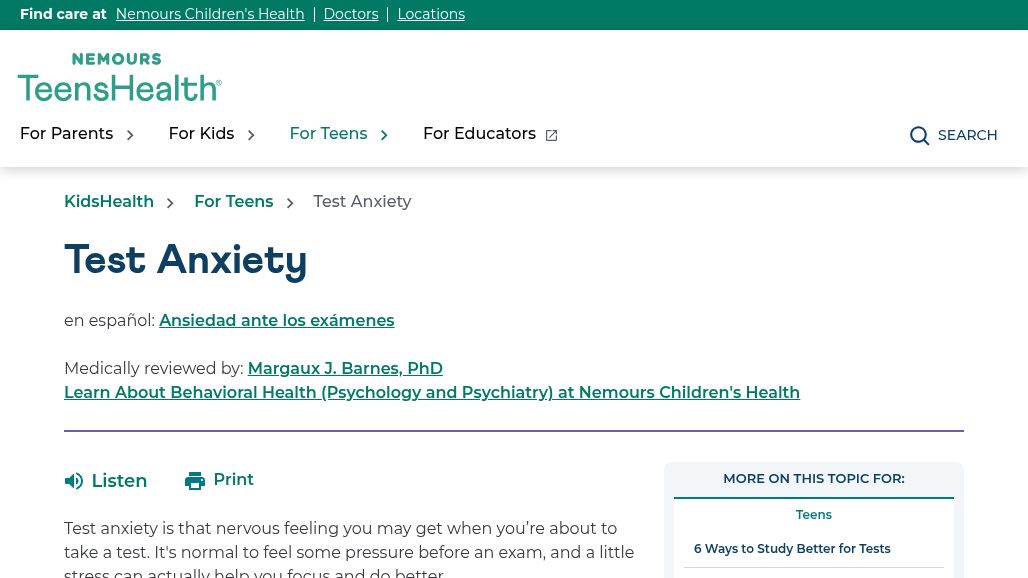The height and width of the screenshot is (578, 1028).
Task: Click the printer icon
Action: tap(195, 481)
